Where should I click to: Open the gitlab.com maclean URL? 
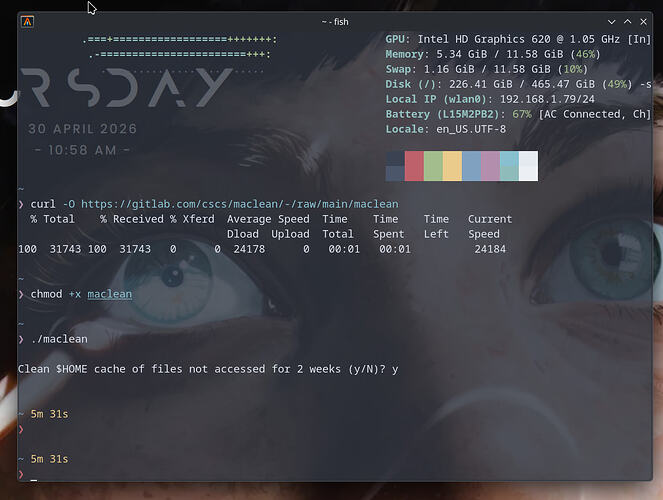coord(240,204)
